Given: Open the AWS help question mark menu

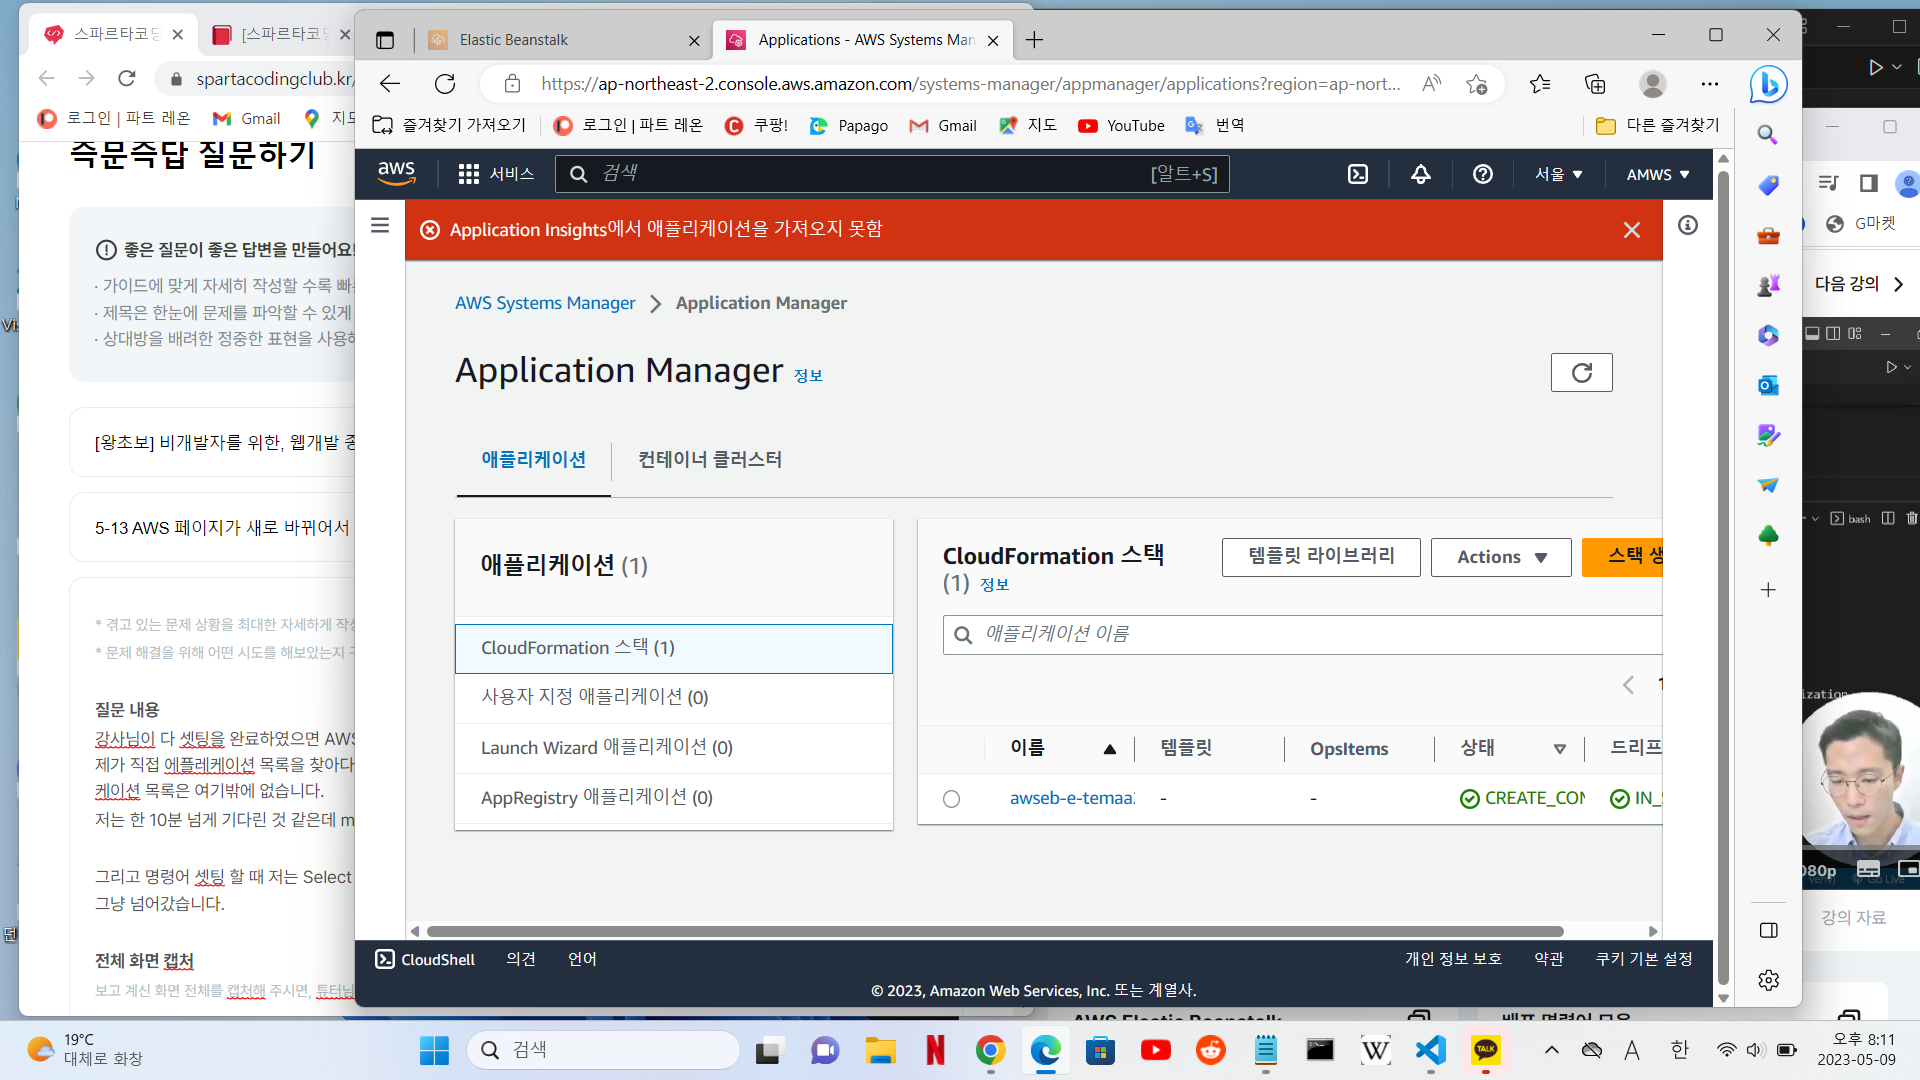Looking at the screenshot, I should click(1483, 174).
